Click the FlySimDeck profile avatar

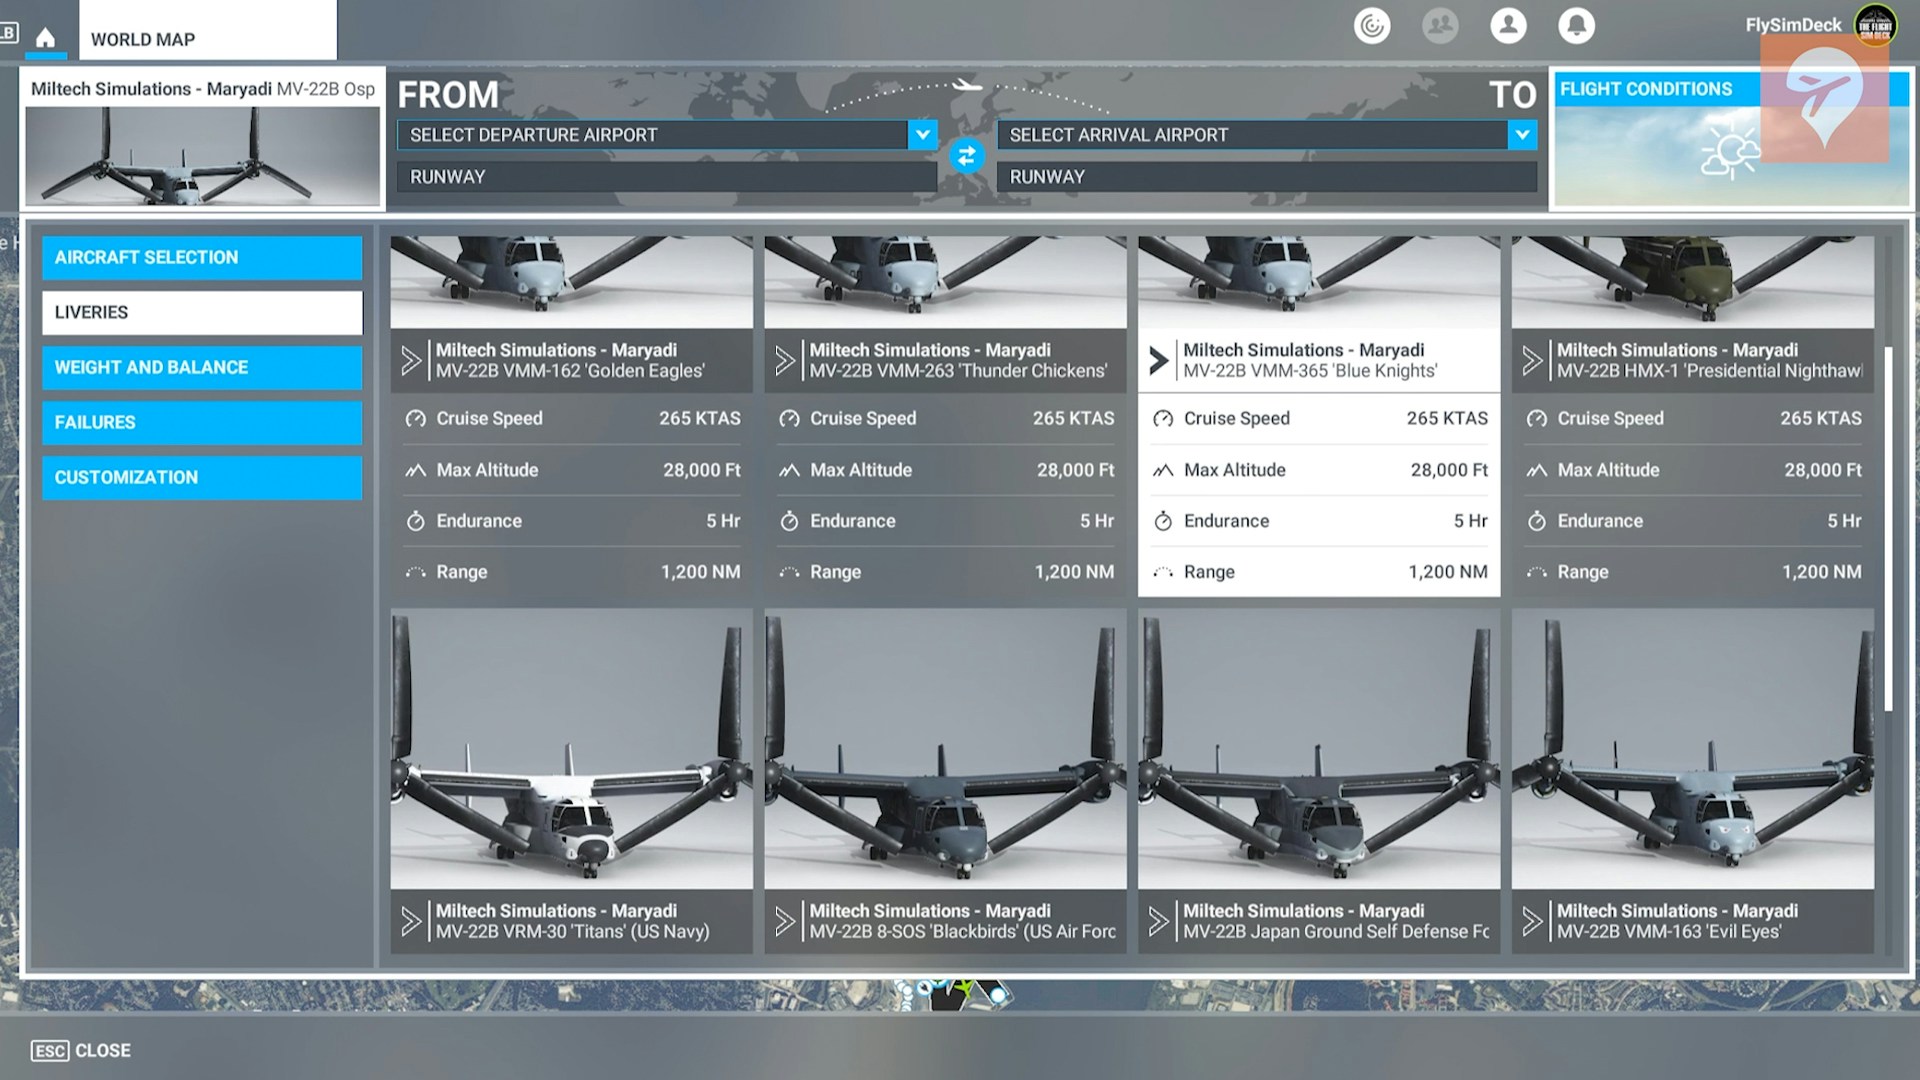tap(1874, 25)
